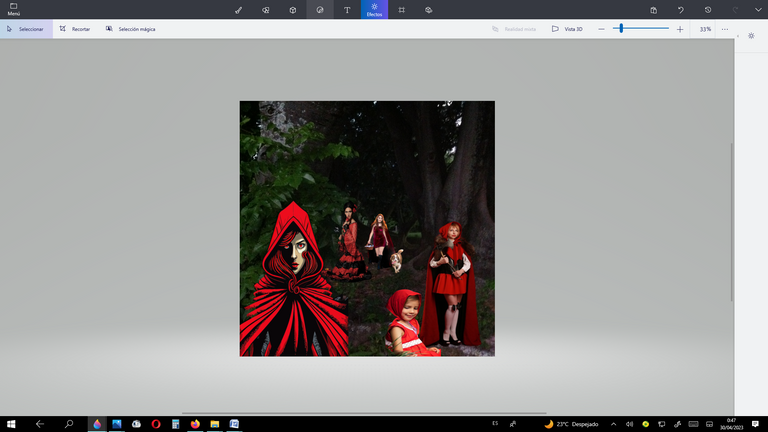768x432 pixels.
Task: Launch Firefox from the taskbar
Action: (x=195, y=424)
